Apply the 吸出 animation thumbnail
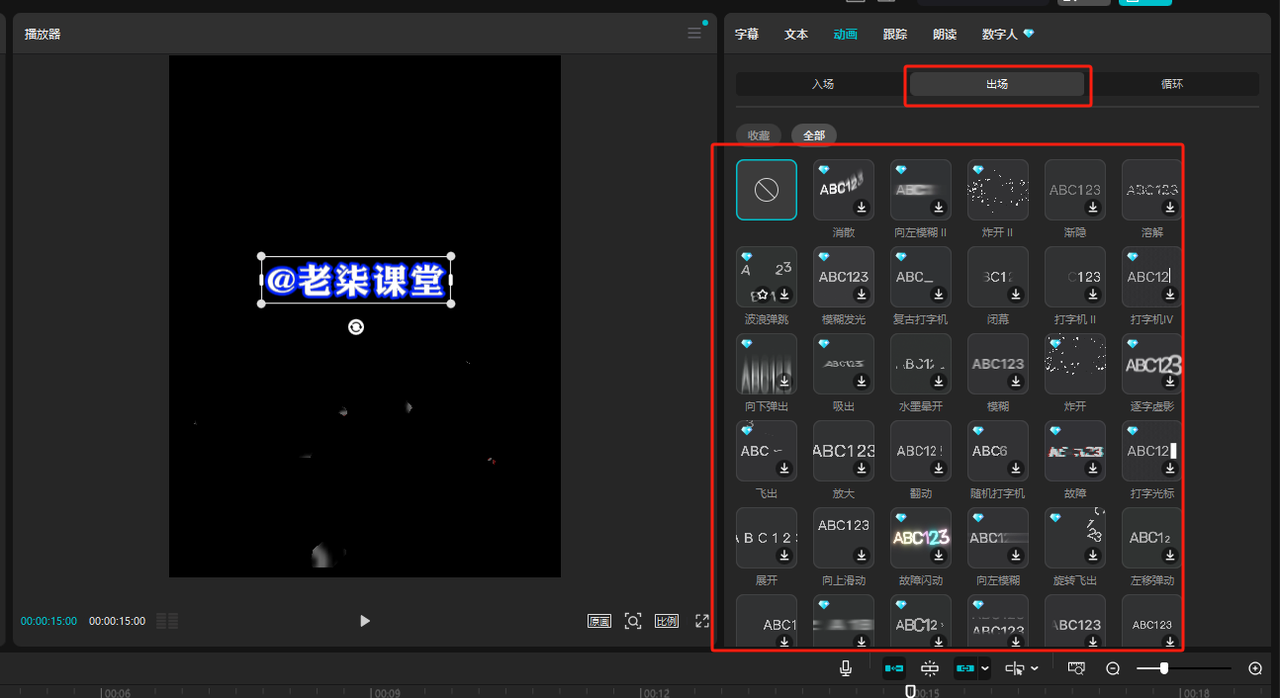 coord(844,364)
